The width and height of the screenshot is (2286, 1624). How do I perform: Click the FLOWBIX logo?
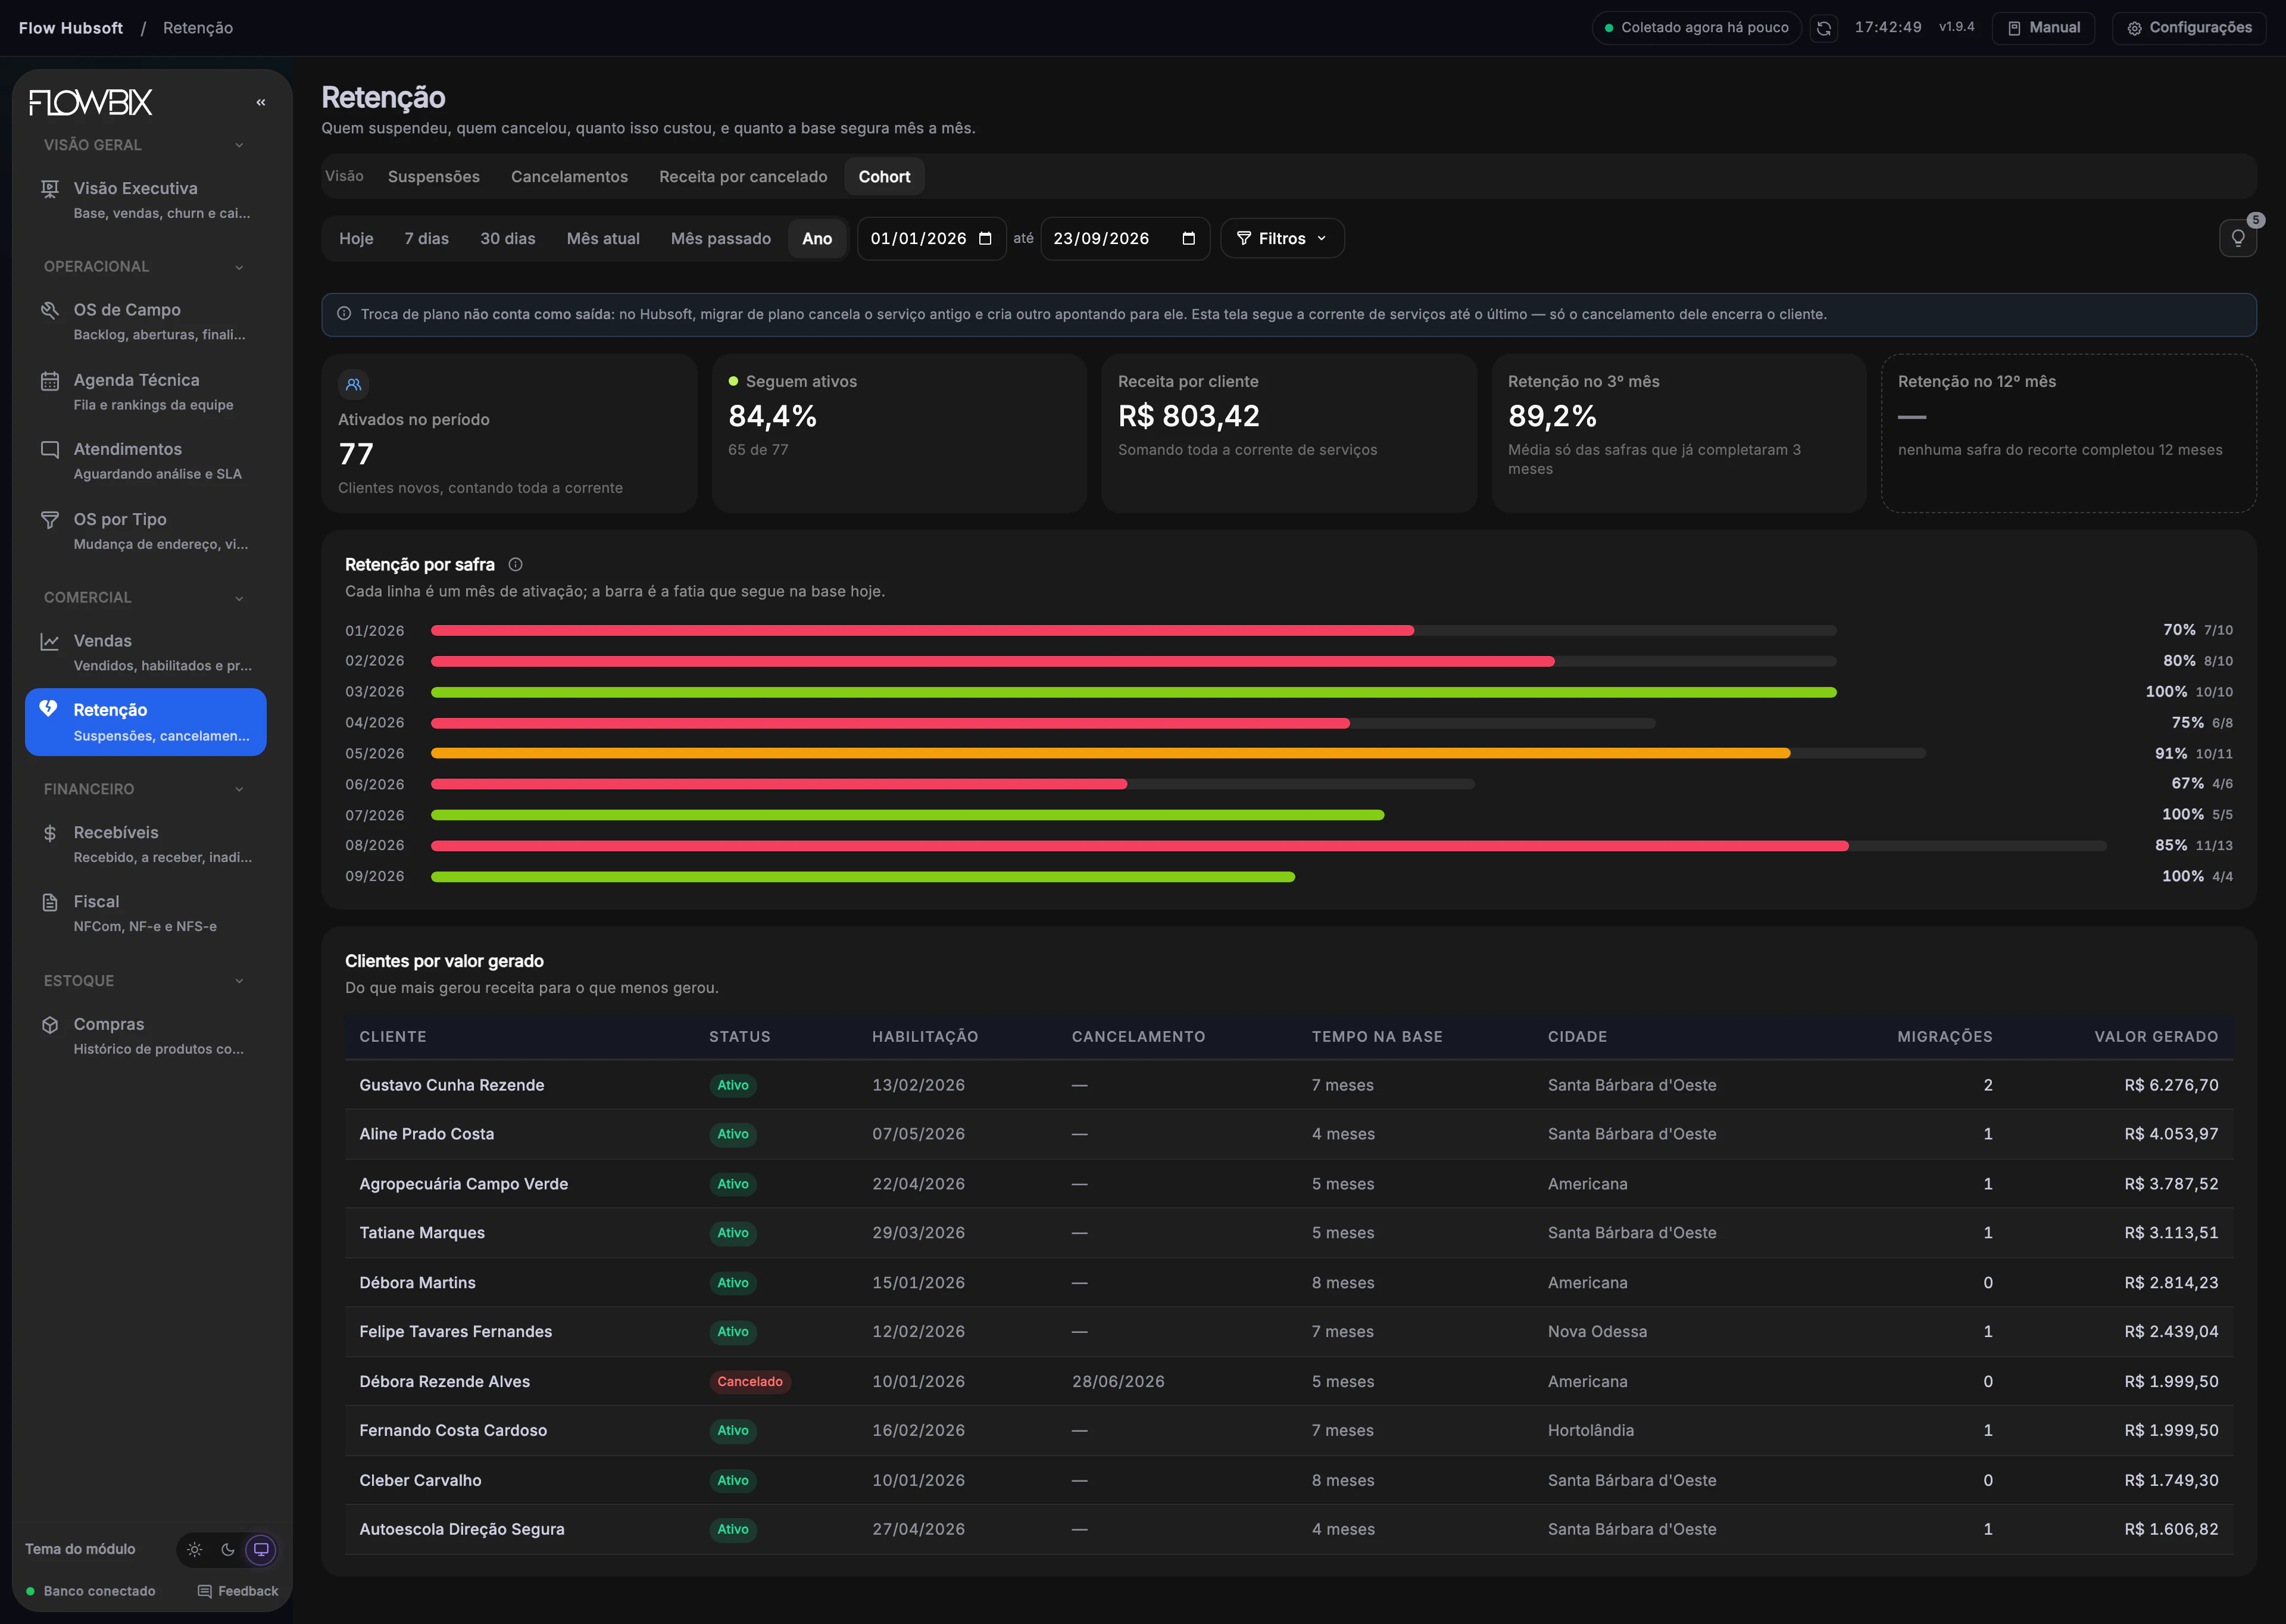tap(91, 102)
